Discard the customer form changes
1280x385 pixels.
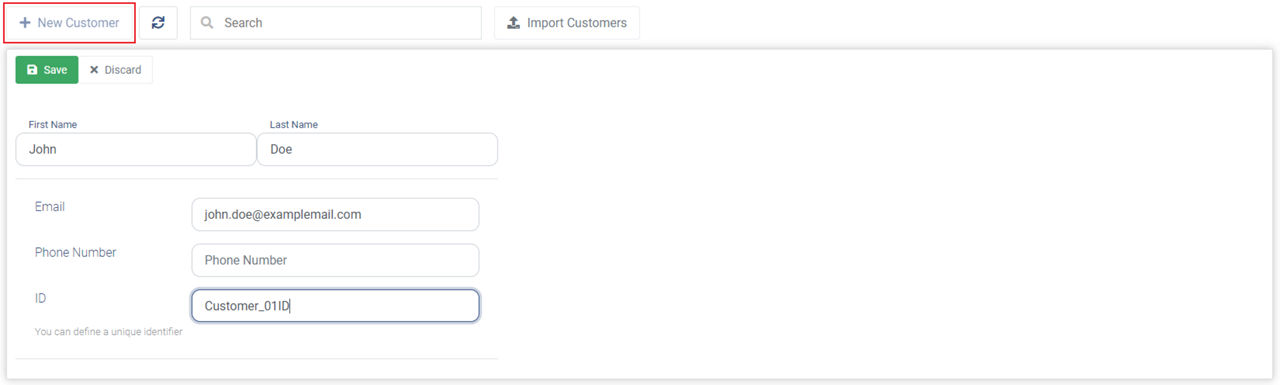(116, 70)
